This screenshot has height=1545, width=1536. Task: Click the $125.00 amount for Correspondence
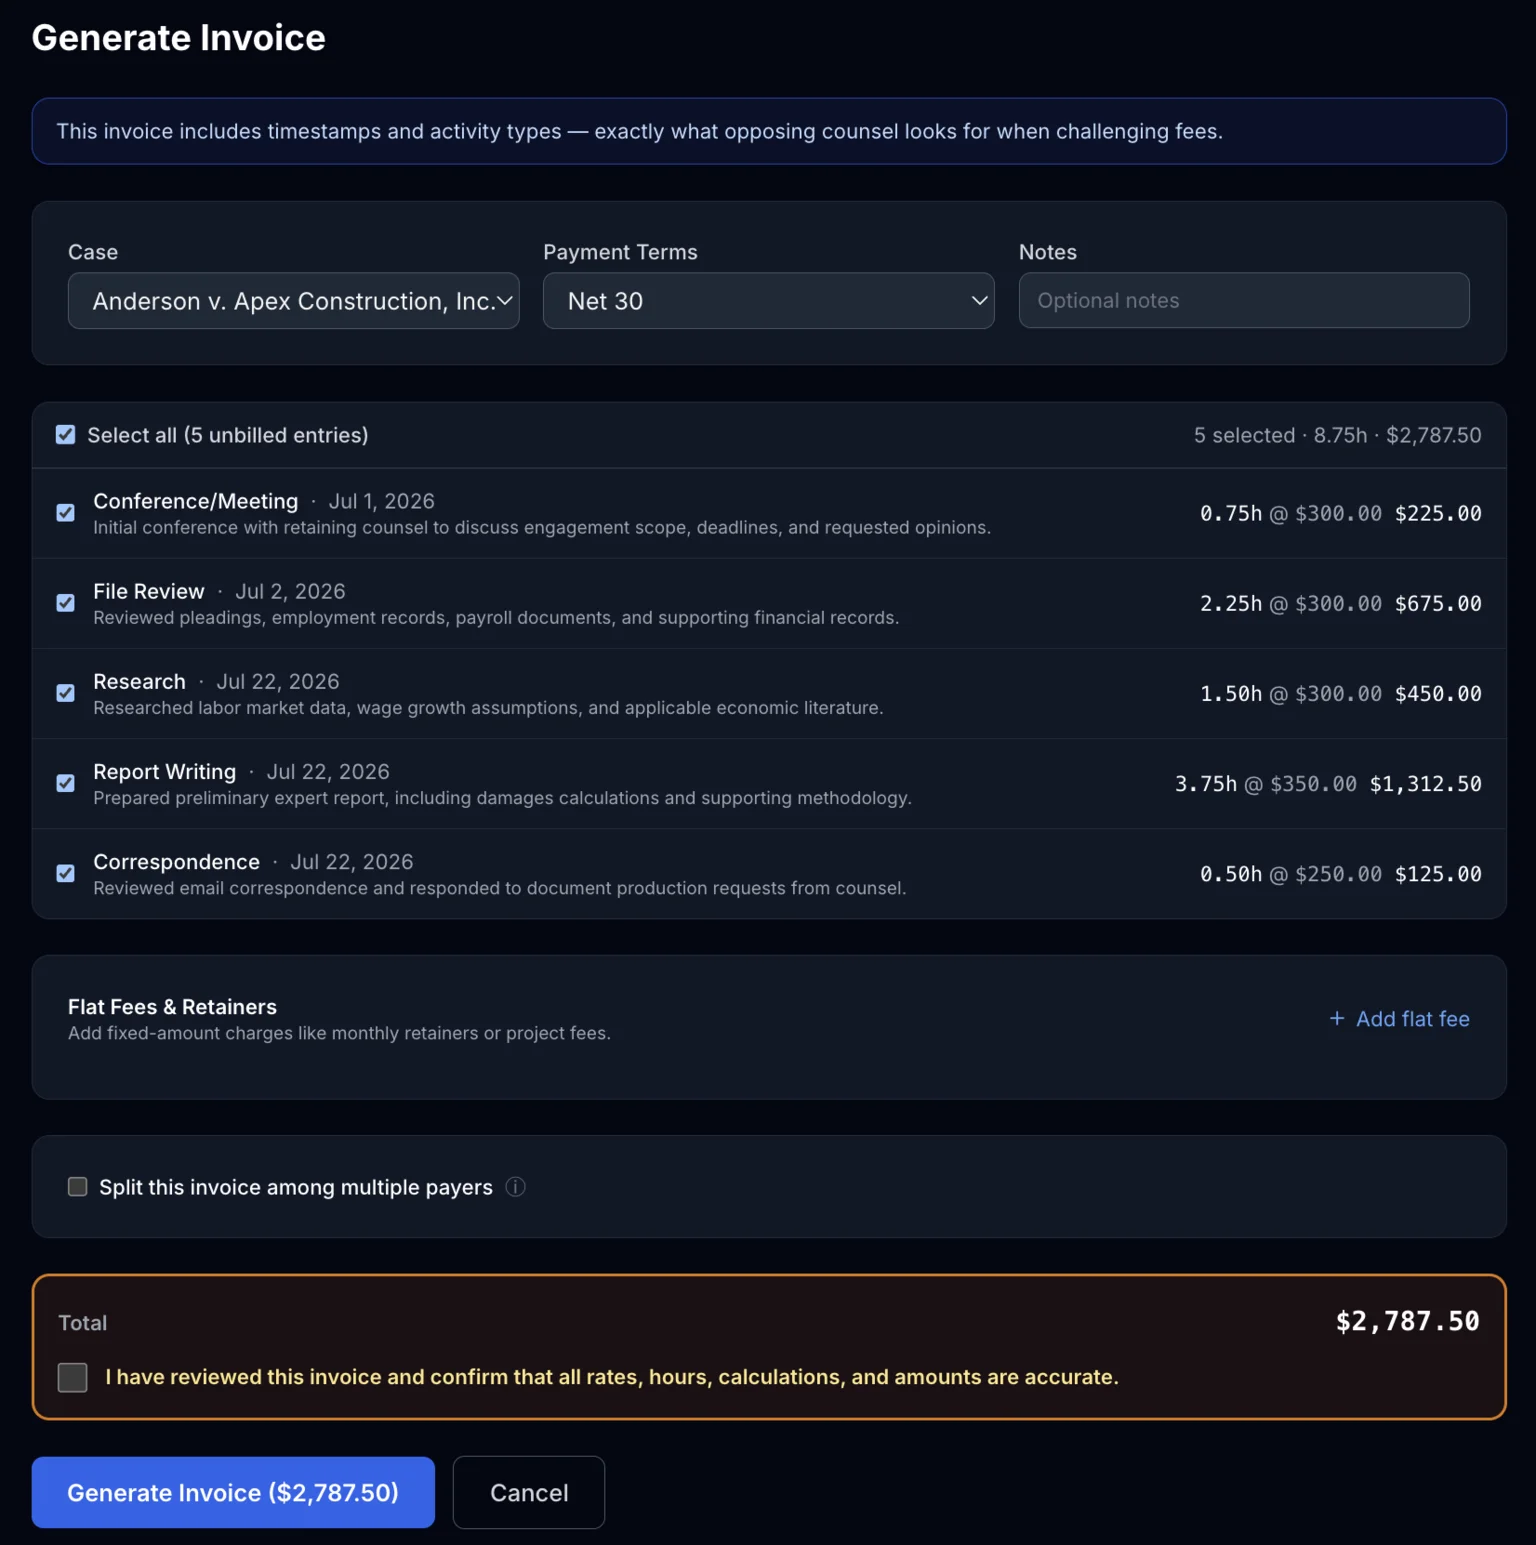(x=1438, y=874)
